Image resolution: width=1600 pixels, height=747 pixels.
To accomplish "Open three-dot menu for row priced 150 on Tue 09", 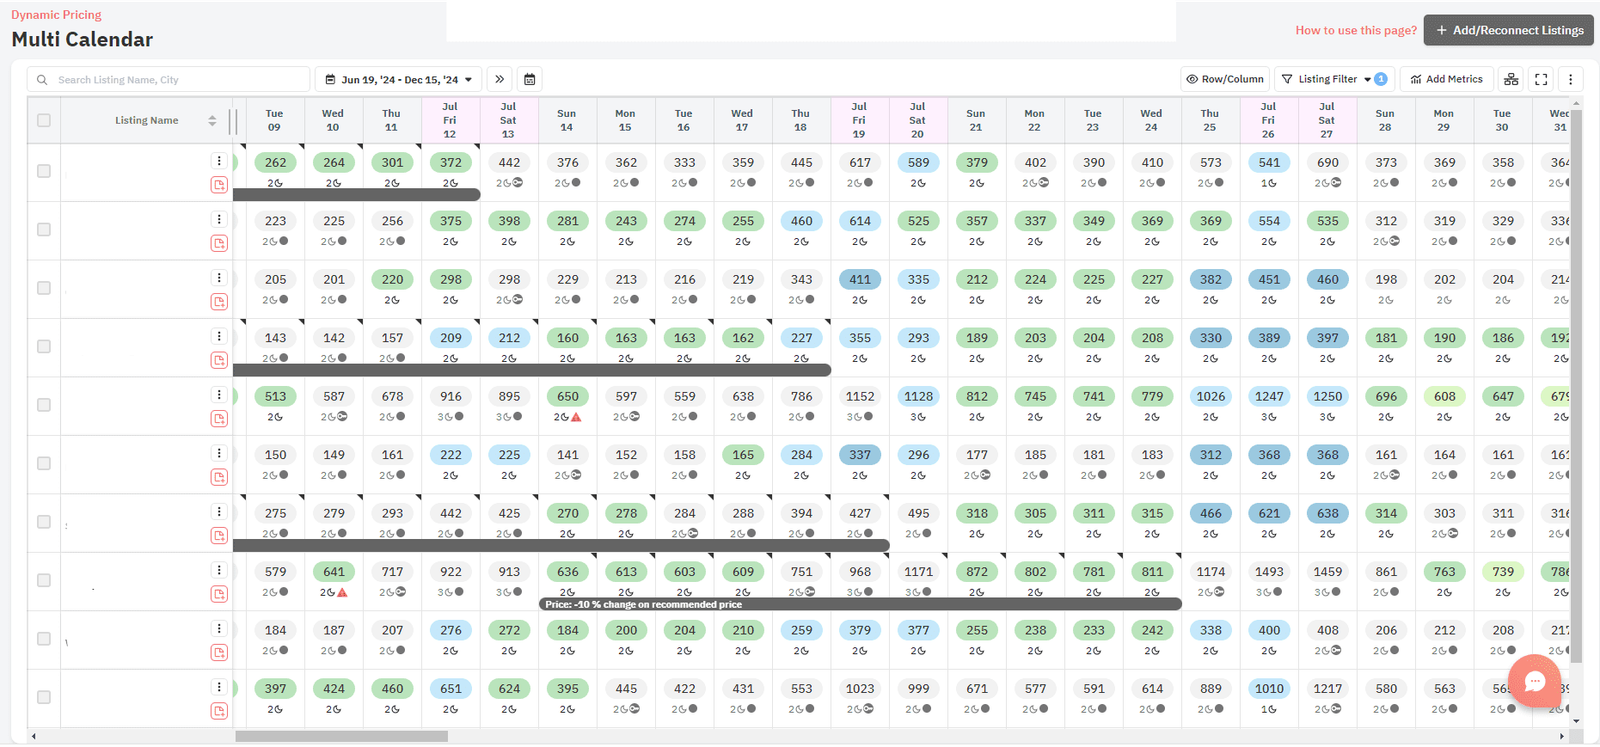I will 219,453.
